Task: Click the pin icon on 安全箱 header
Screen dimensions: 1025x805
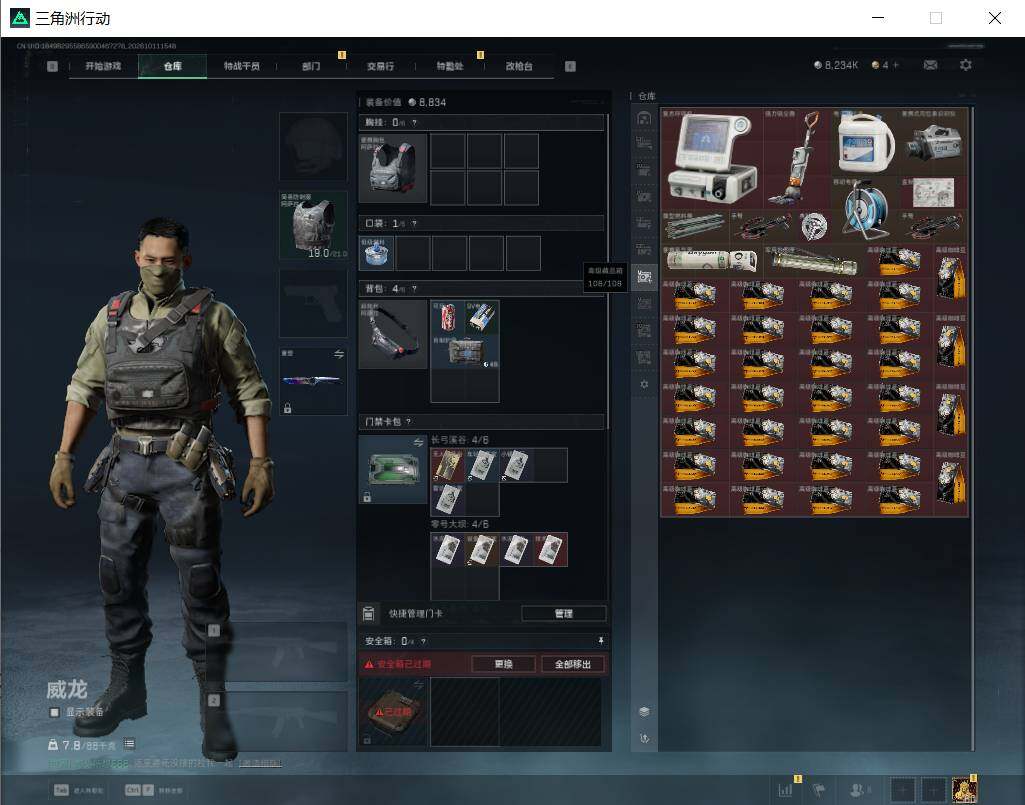Action: tap(601, 640)
